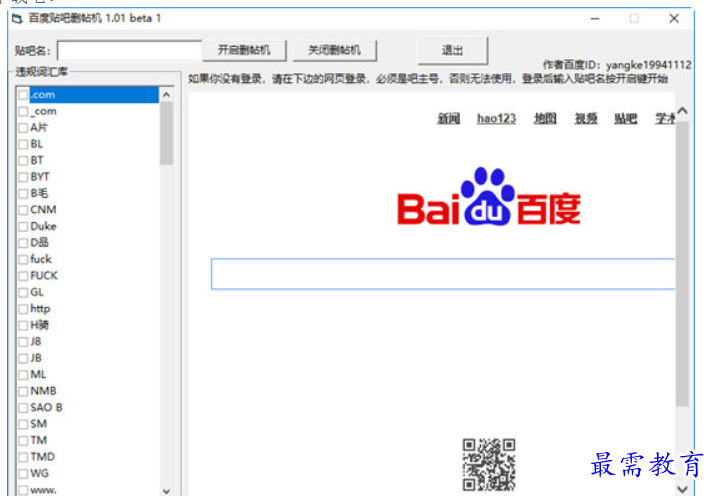This screenshot has height=496, width=712.
Task: Tick the NMB checkbox
Action: 23,391
